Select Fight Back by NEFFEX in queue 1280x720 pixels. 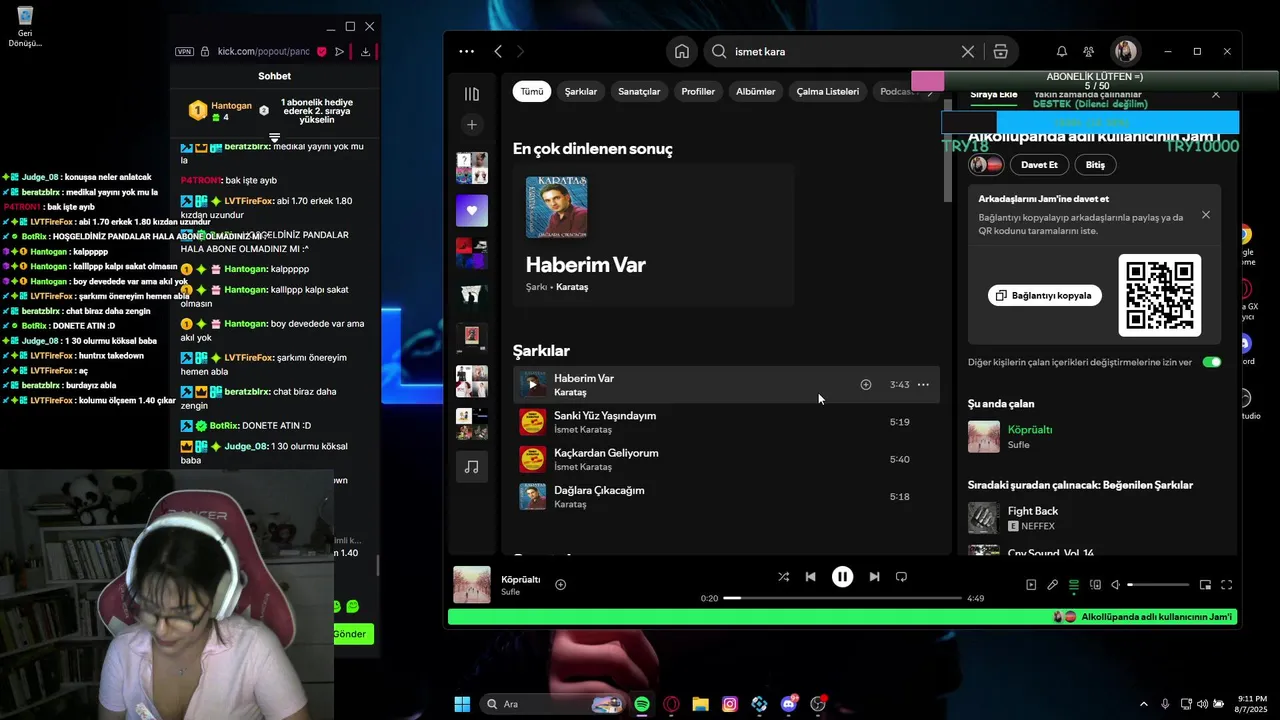point(1094,518)
